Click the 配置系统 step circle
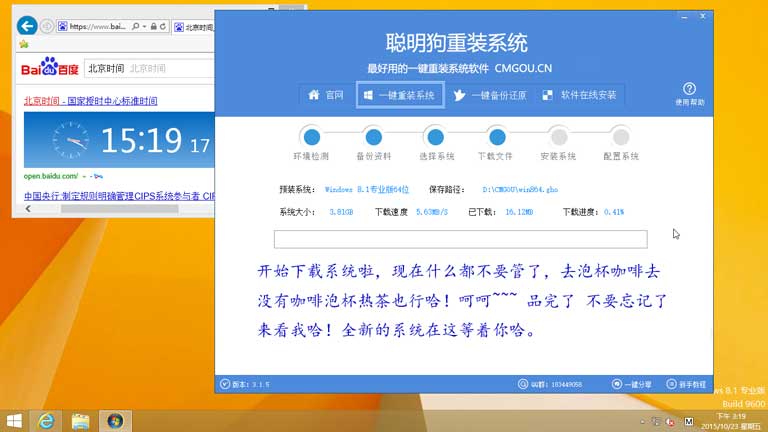The height and width of the screenshot is (432, 768). [620, 137]
